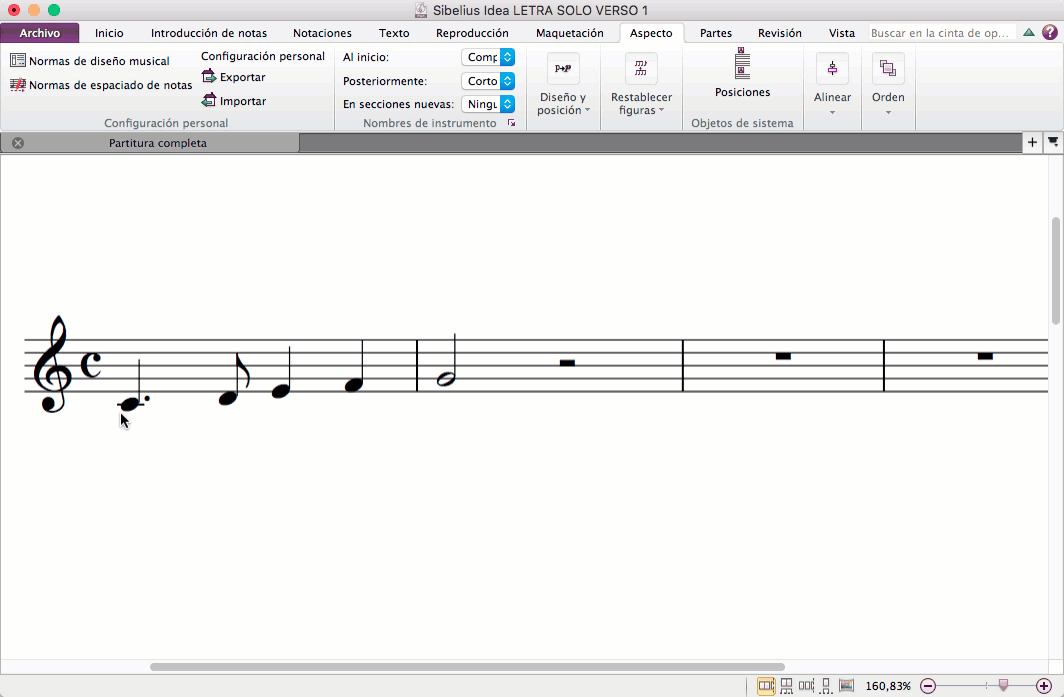Open the Help question mark icon
Viewport: 1064px width, 697px height.
click(1050, 32)
